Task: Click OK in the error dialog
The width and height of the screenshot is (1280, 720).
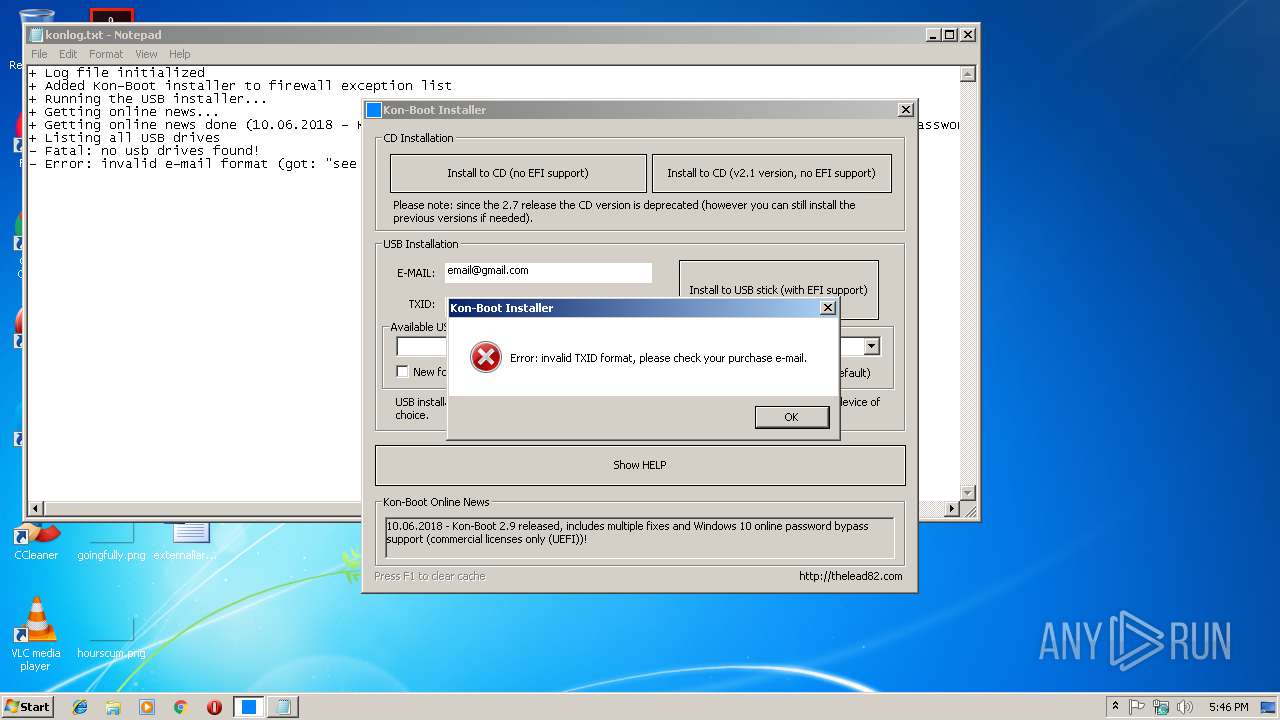Action: (x=792, y=417)
